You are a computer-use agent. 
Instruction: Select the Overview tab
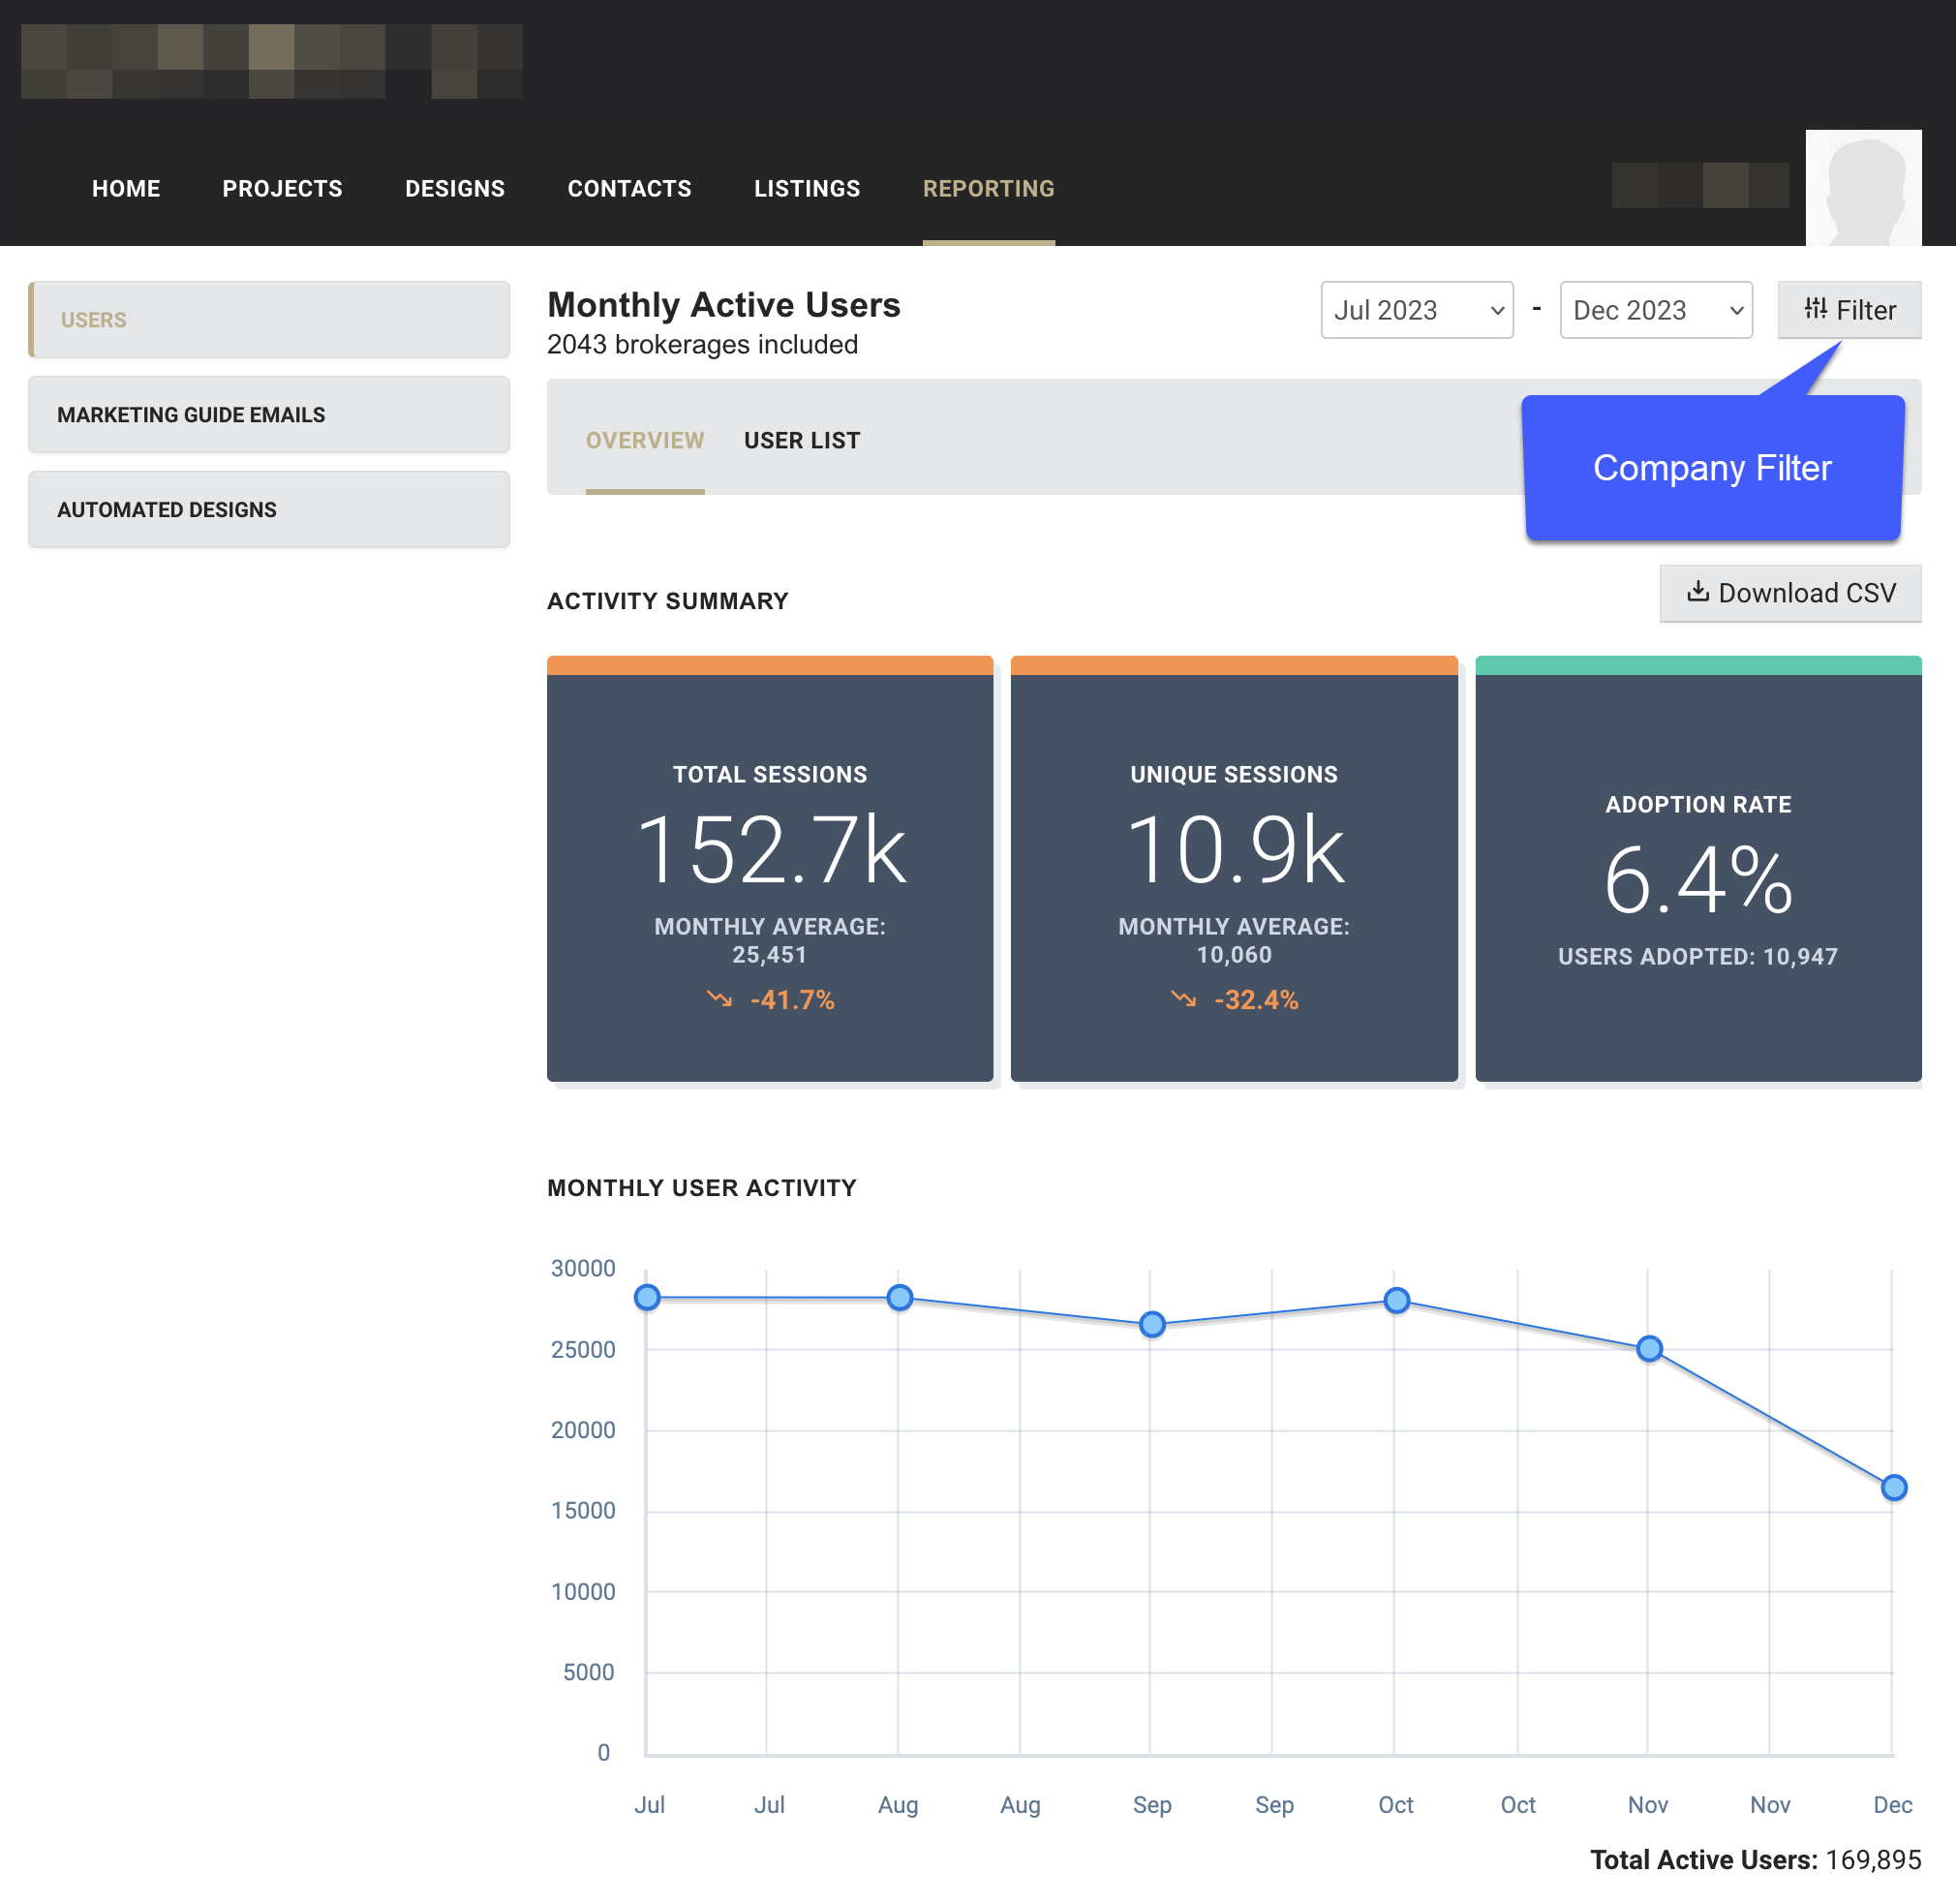[x=645, y=441]
